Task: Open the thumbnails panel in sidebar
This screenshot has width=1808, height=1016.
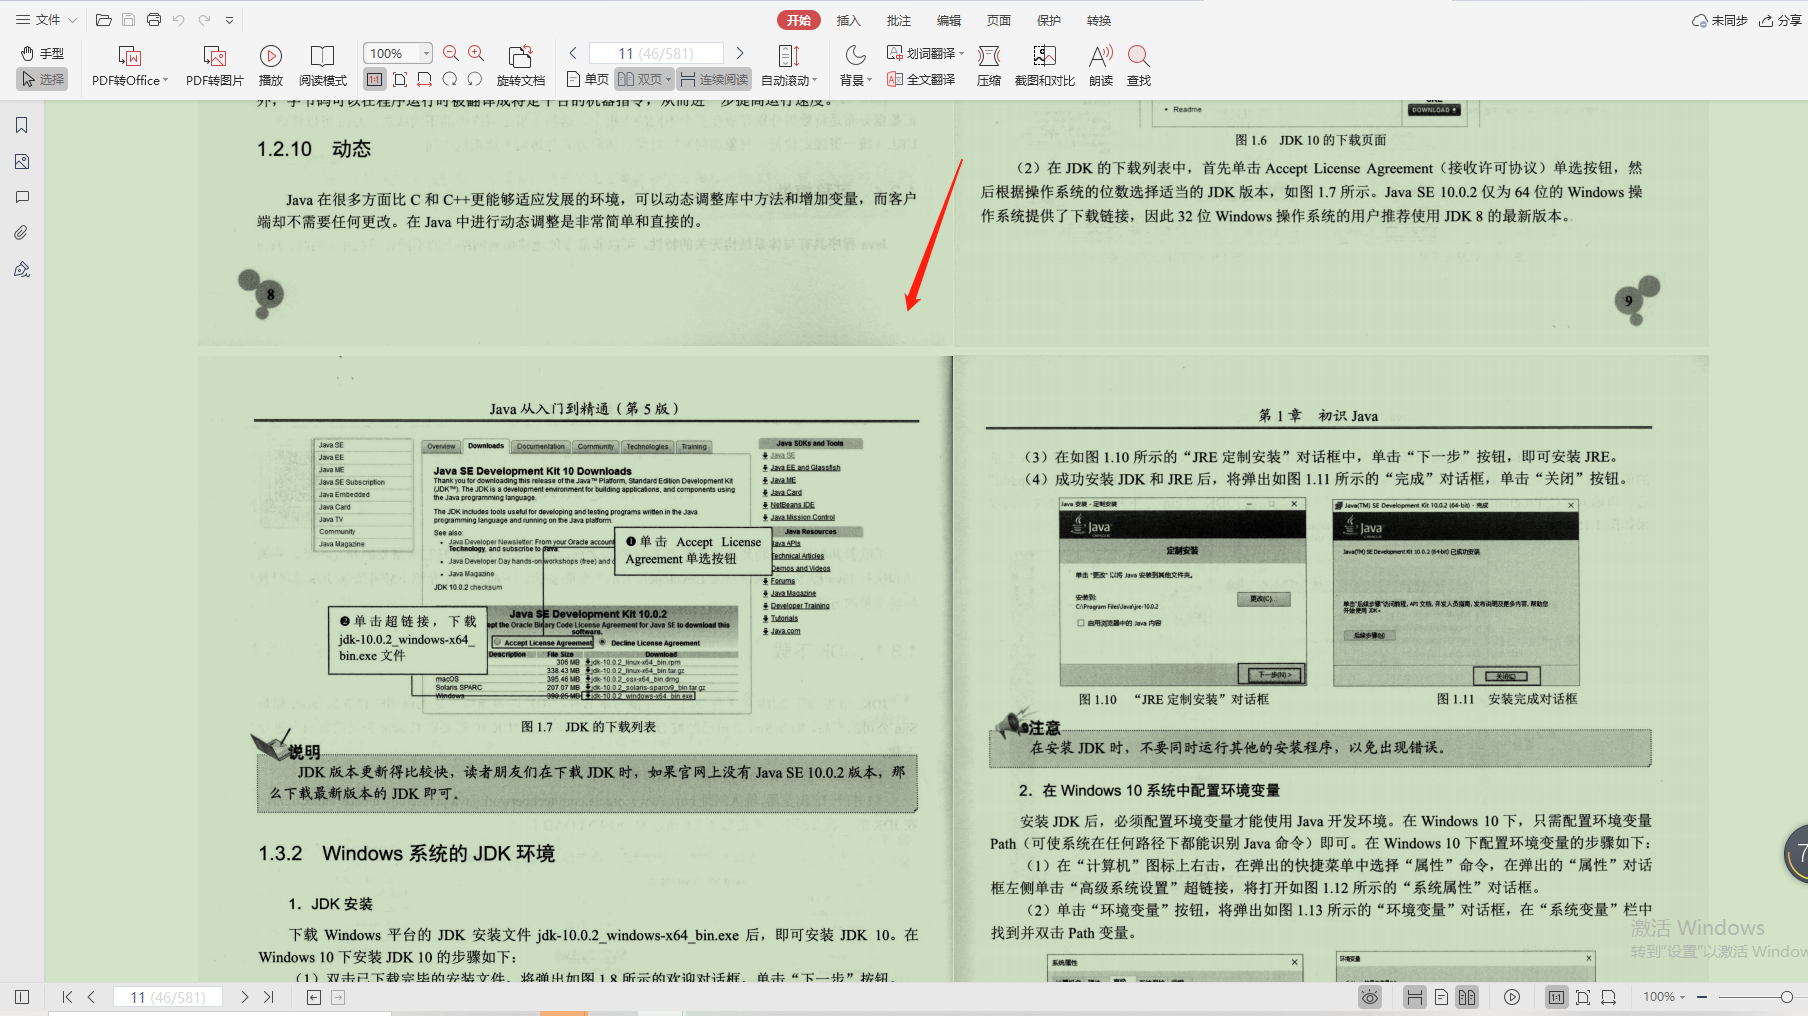Action: (x=22, y=161)
